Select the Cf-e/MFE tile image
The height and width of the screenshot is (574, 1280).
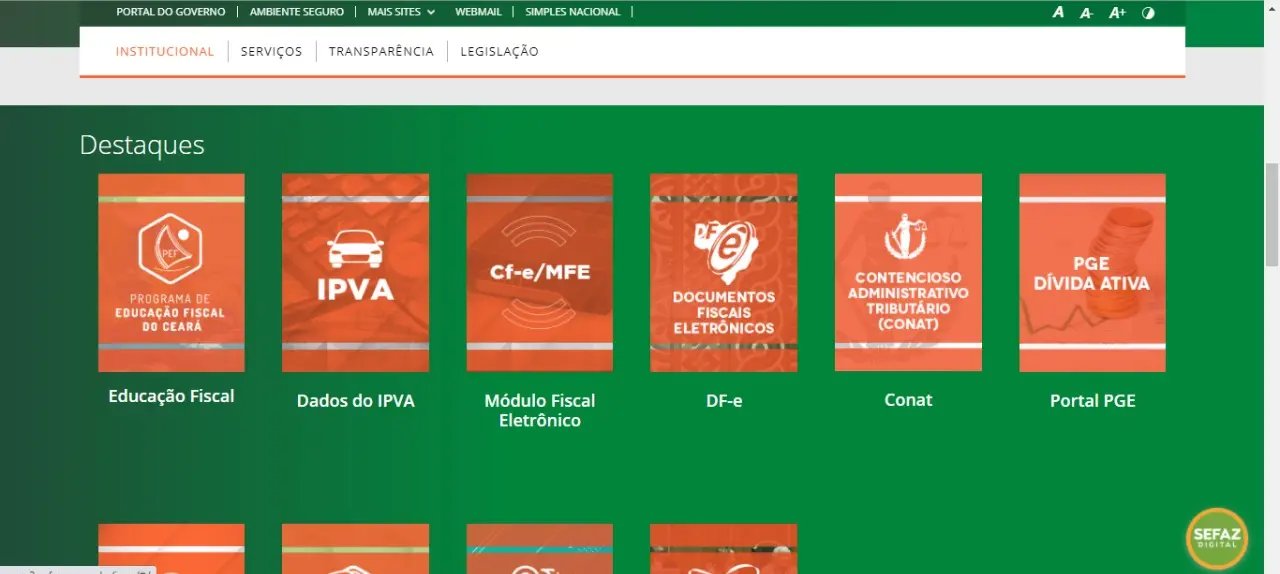click(x=539, y=272)
